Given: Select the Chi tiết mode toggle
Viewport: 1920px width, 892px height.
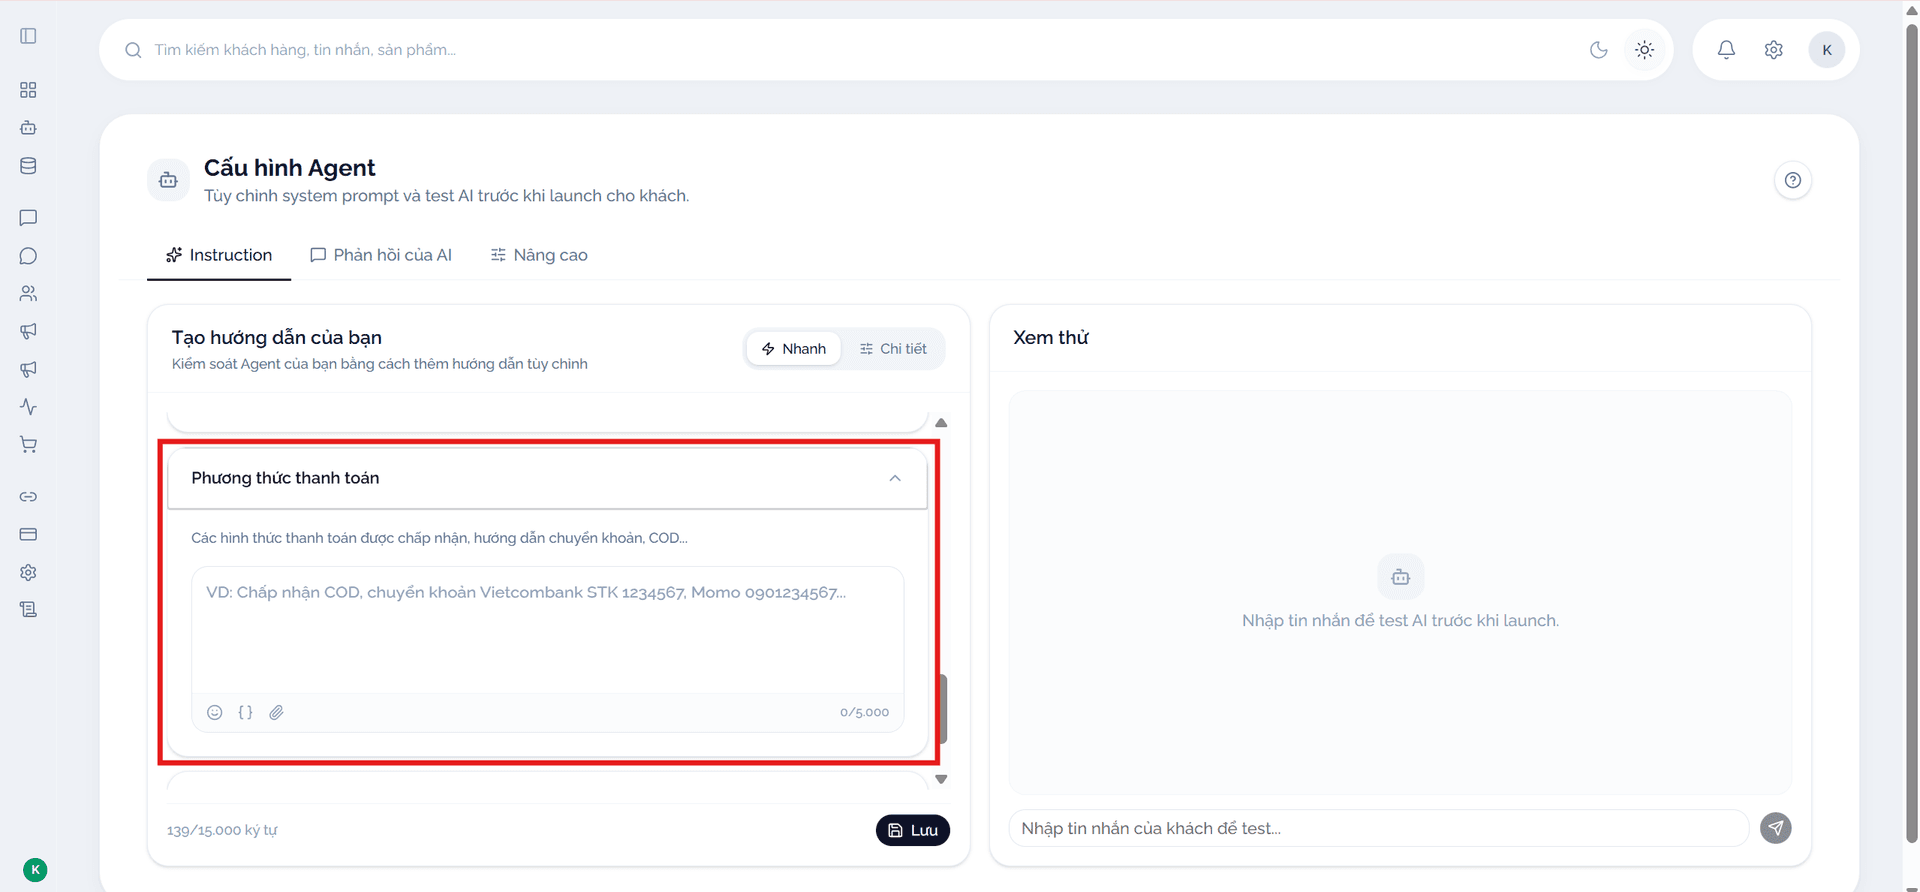Looking at the screenshot, I should [893, 349].
